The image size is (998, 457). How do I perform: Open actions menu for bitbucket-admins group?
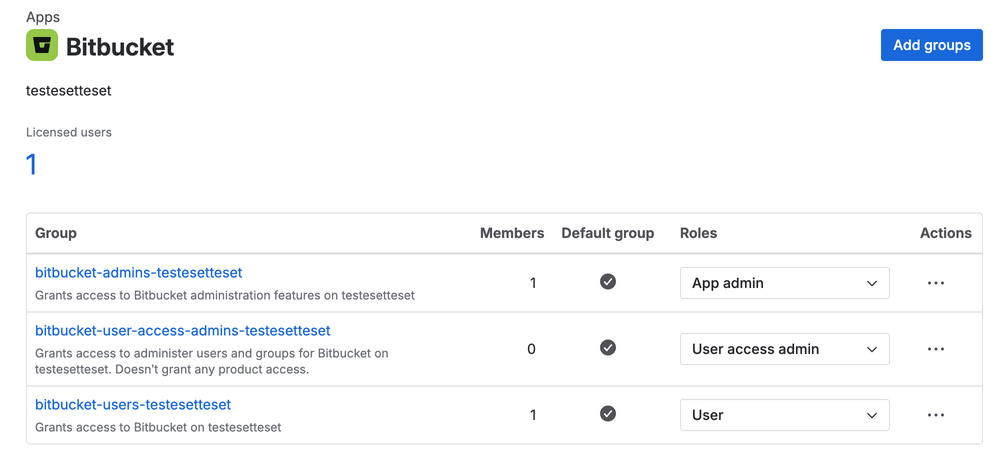[935, 283]
